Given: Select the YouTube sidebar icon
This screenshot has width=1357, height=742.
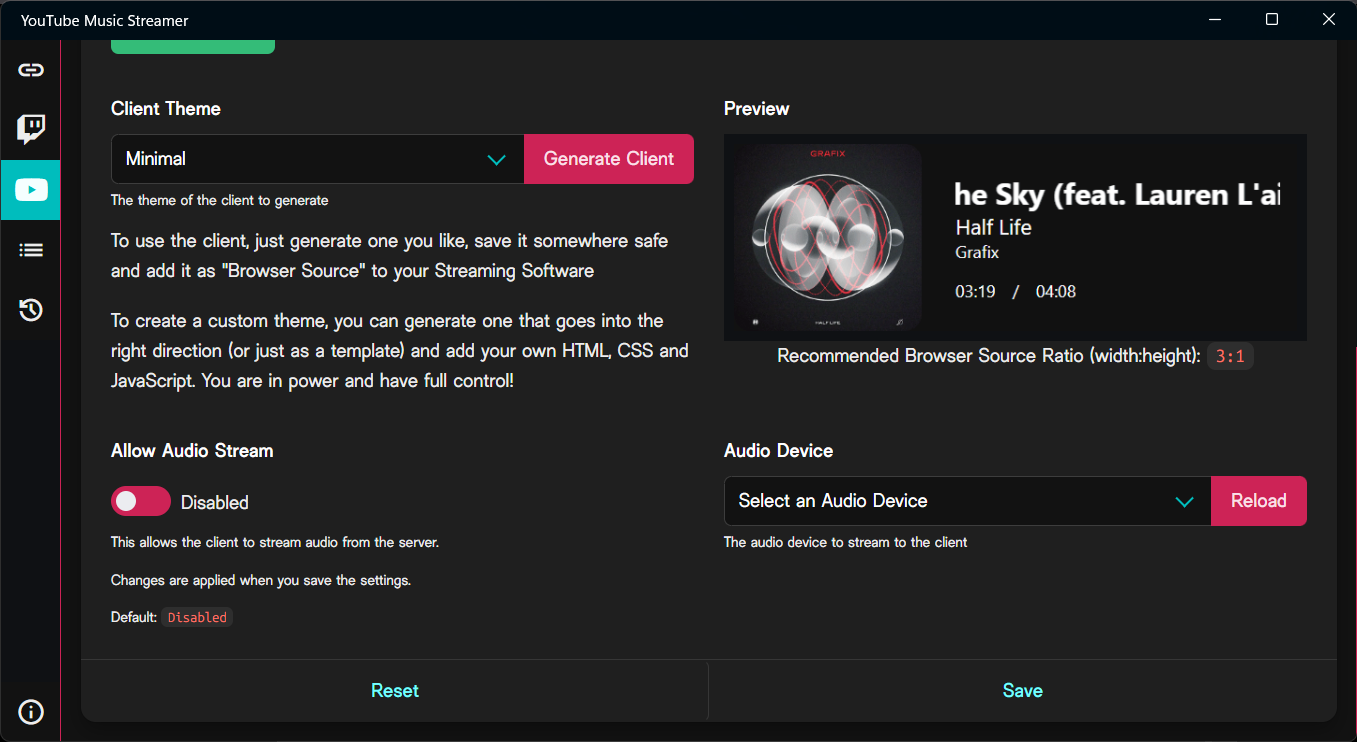Looking at the screenshot, I should point(31,189).
